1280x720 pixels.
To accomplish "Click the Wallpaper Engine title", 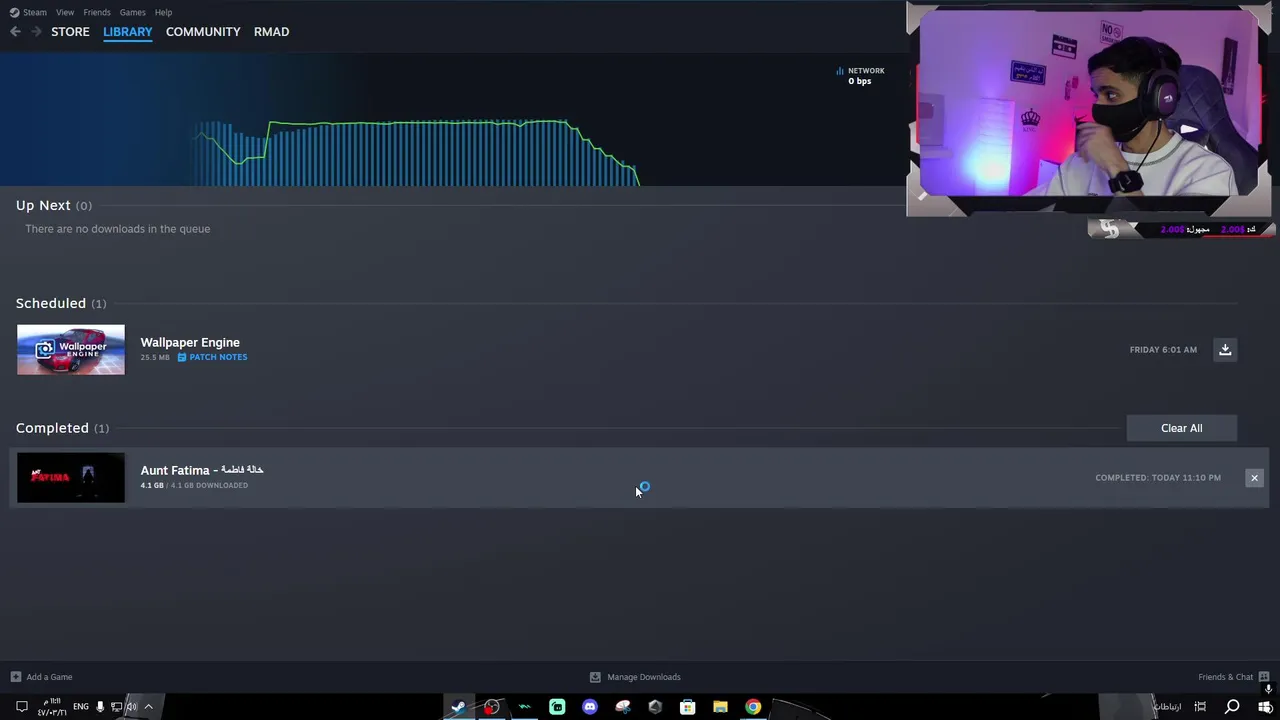I will click(x=190, y=342).
